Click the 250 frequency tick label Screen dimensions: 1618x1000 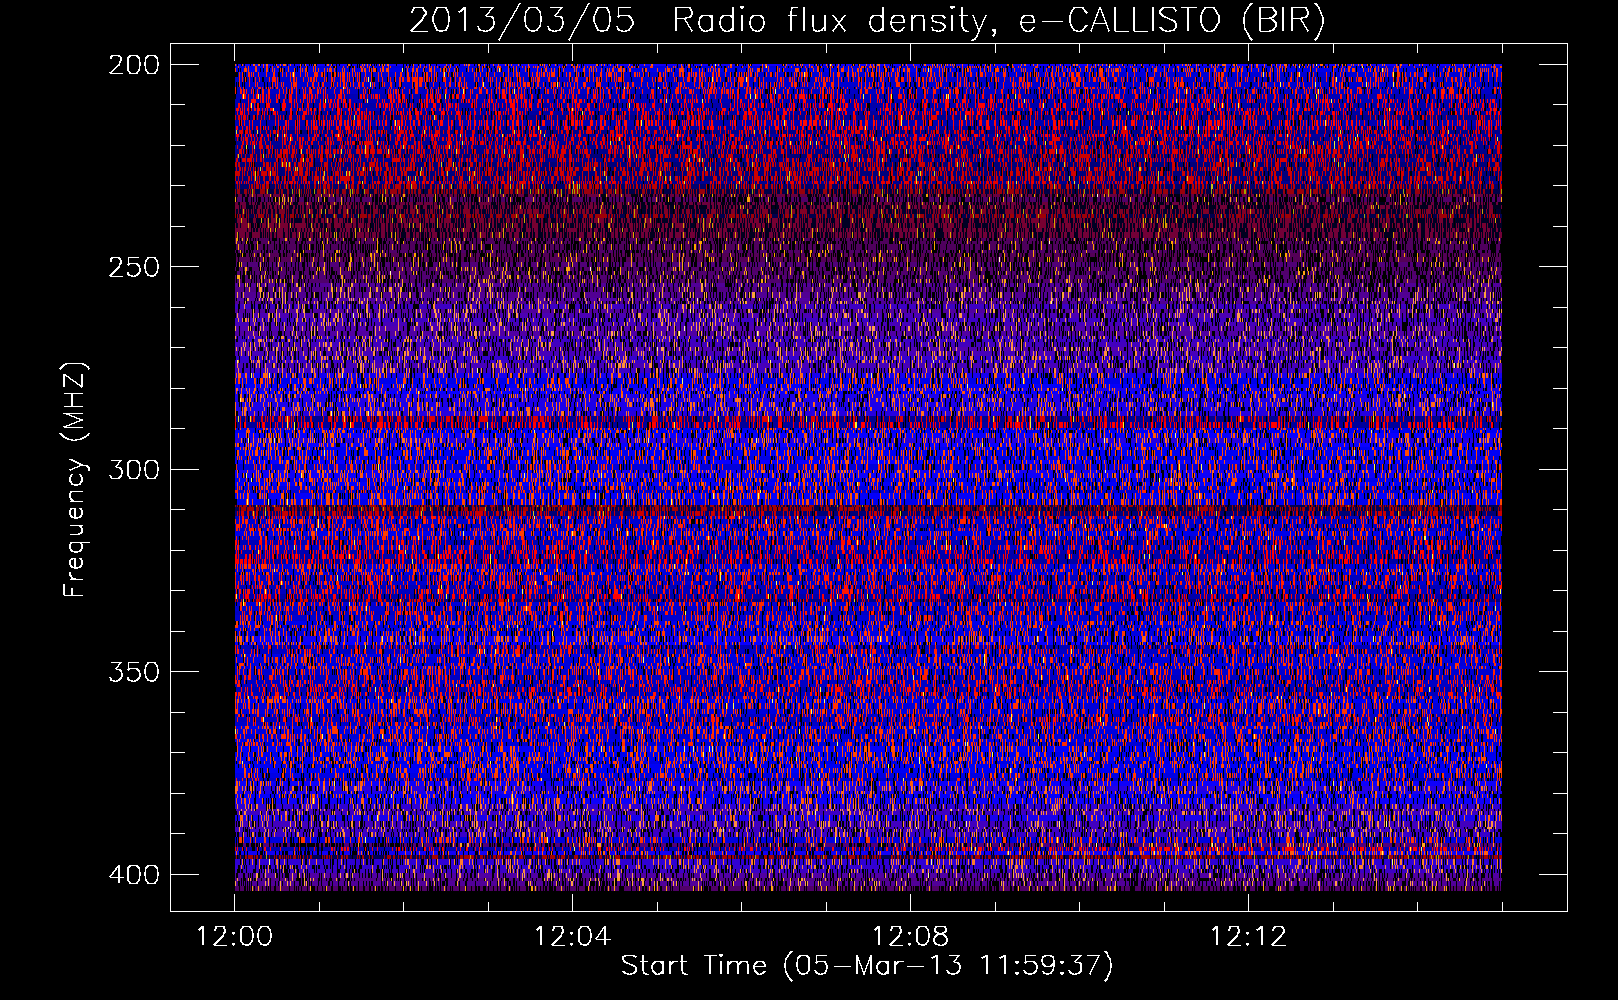(134, 267)
